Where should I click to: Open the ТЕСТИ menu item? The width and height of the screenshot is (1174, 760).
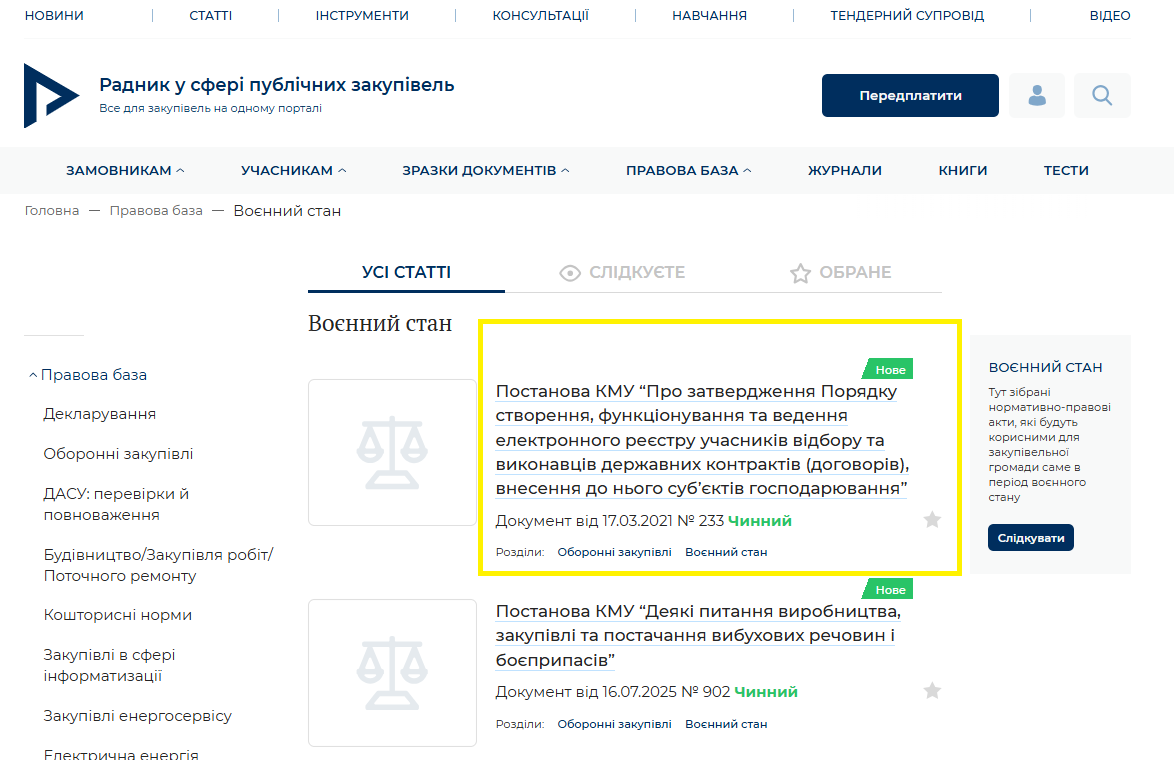(x=1066, y=171)
